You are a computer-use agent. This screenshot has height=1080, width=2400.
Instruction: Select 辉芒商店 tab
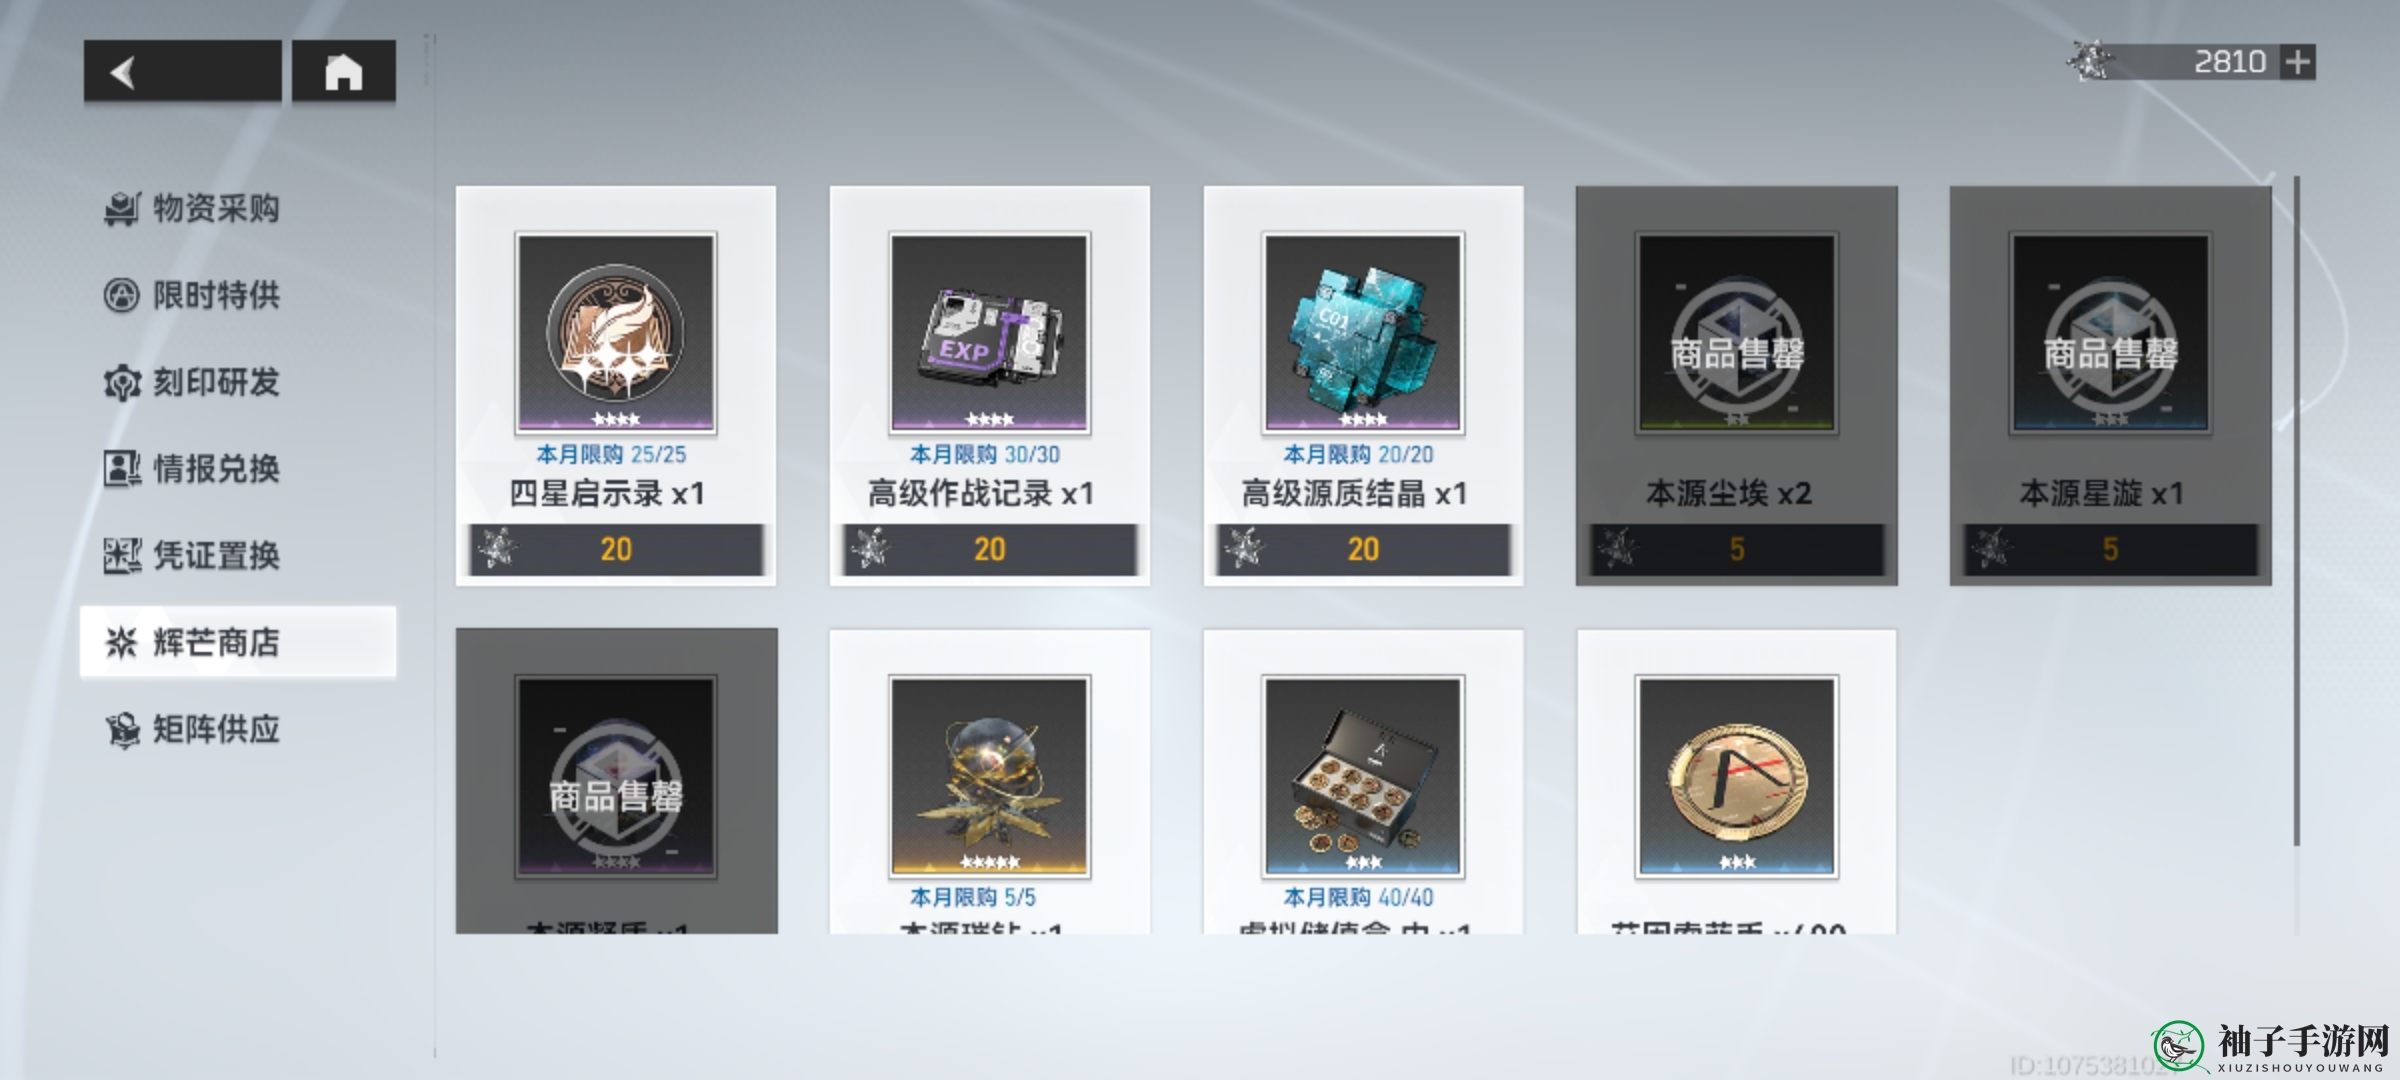238,642
